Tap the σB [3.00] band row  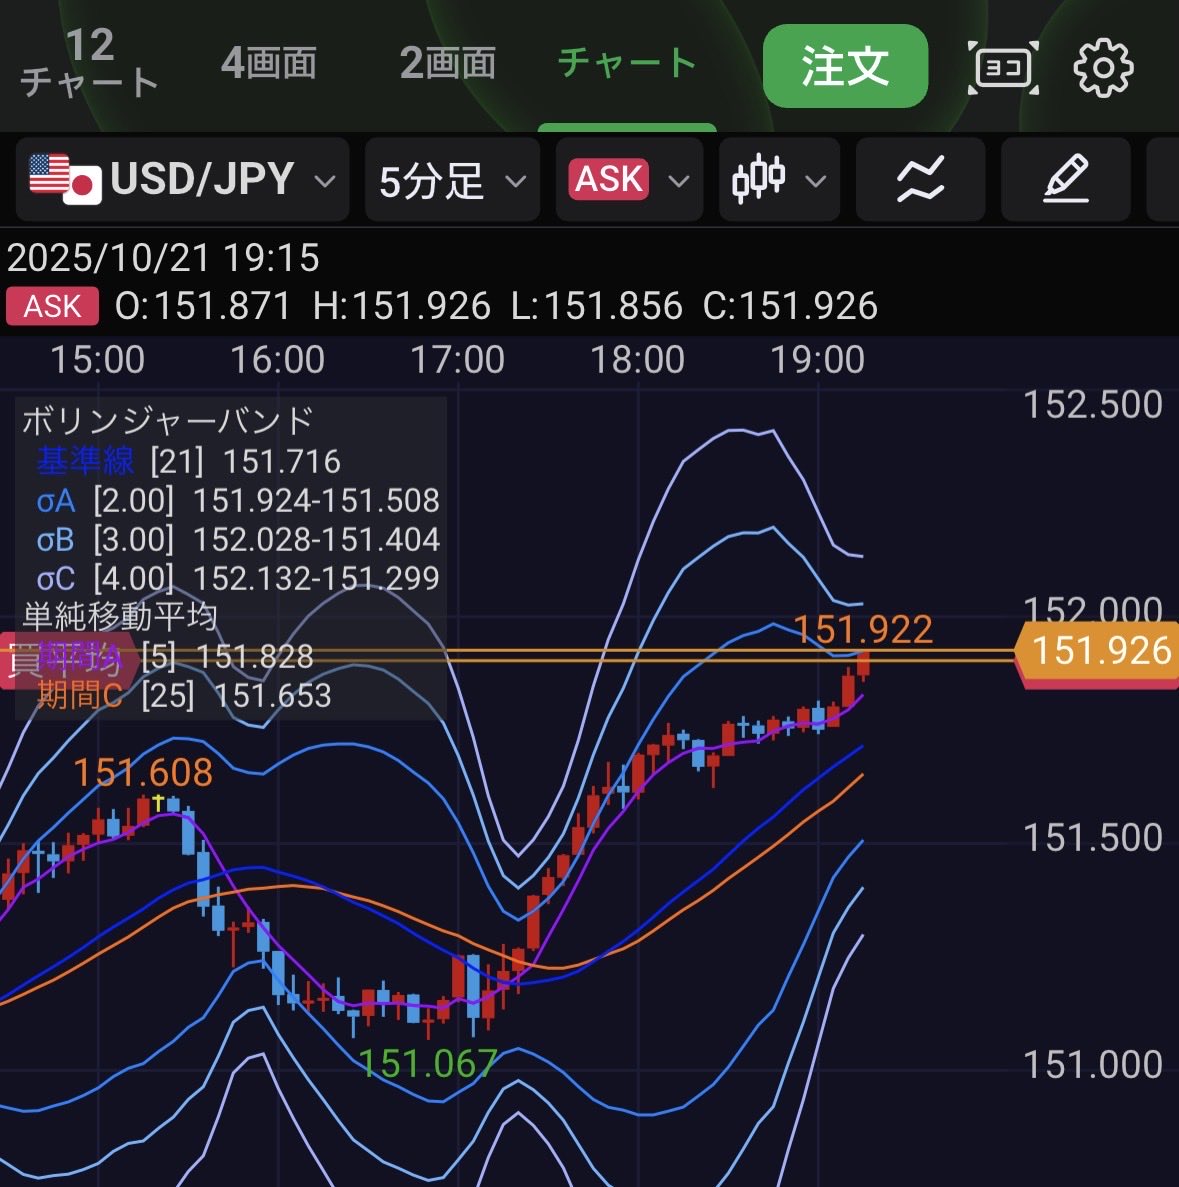[238, 540]
